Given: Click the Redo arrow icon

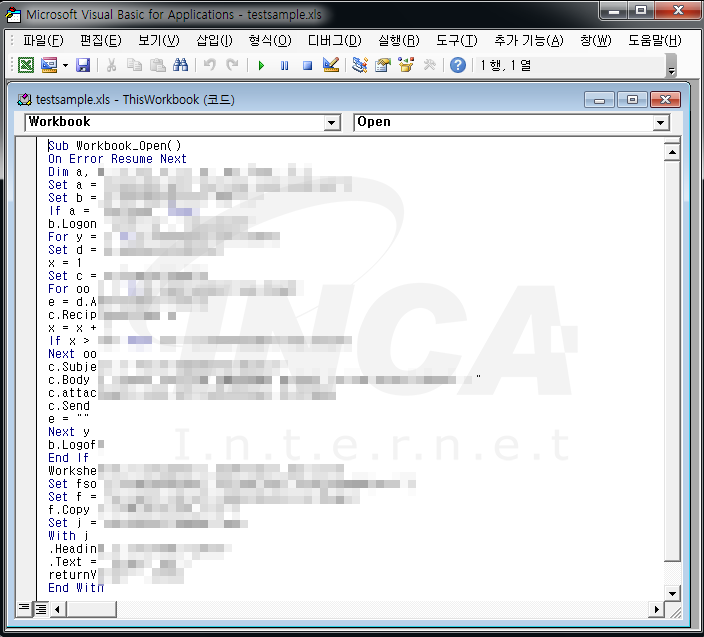Looking at the screenshot, I should click(232, 66).
